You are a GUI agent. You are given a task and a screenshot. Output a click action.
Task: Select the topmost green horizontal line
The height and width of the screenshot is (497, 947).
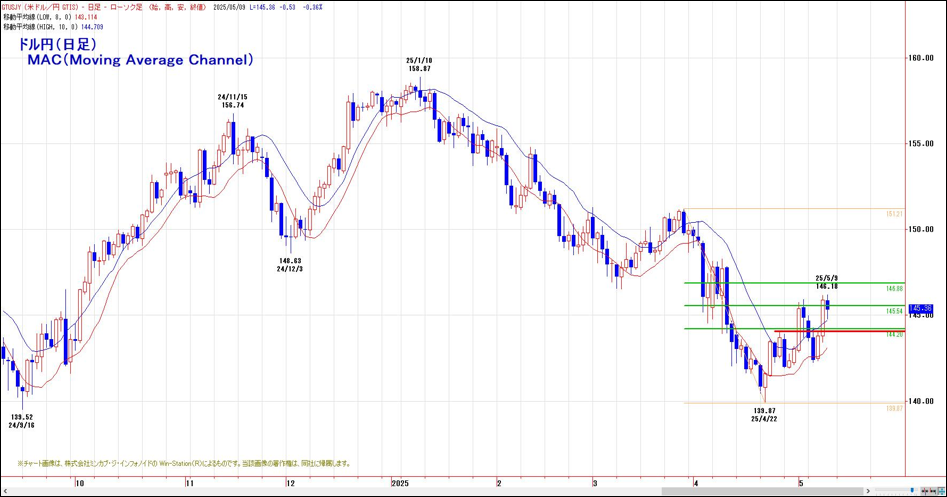[x=794, y=283]
